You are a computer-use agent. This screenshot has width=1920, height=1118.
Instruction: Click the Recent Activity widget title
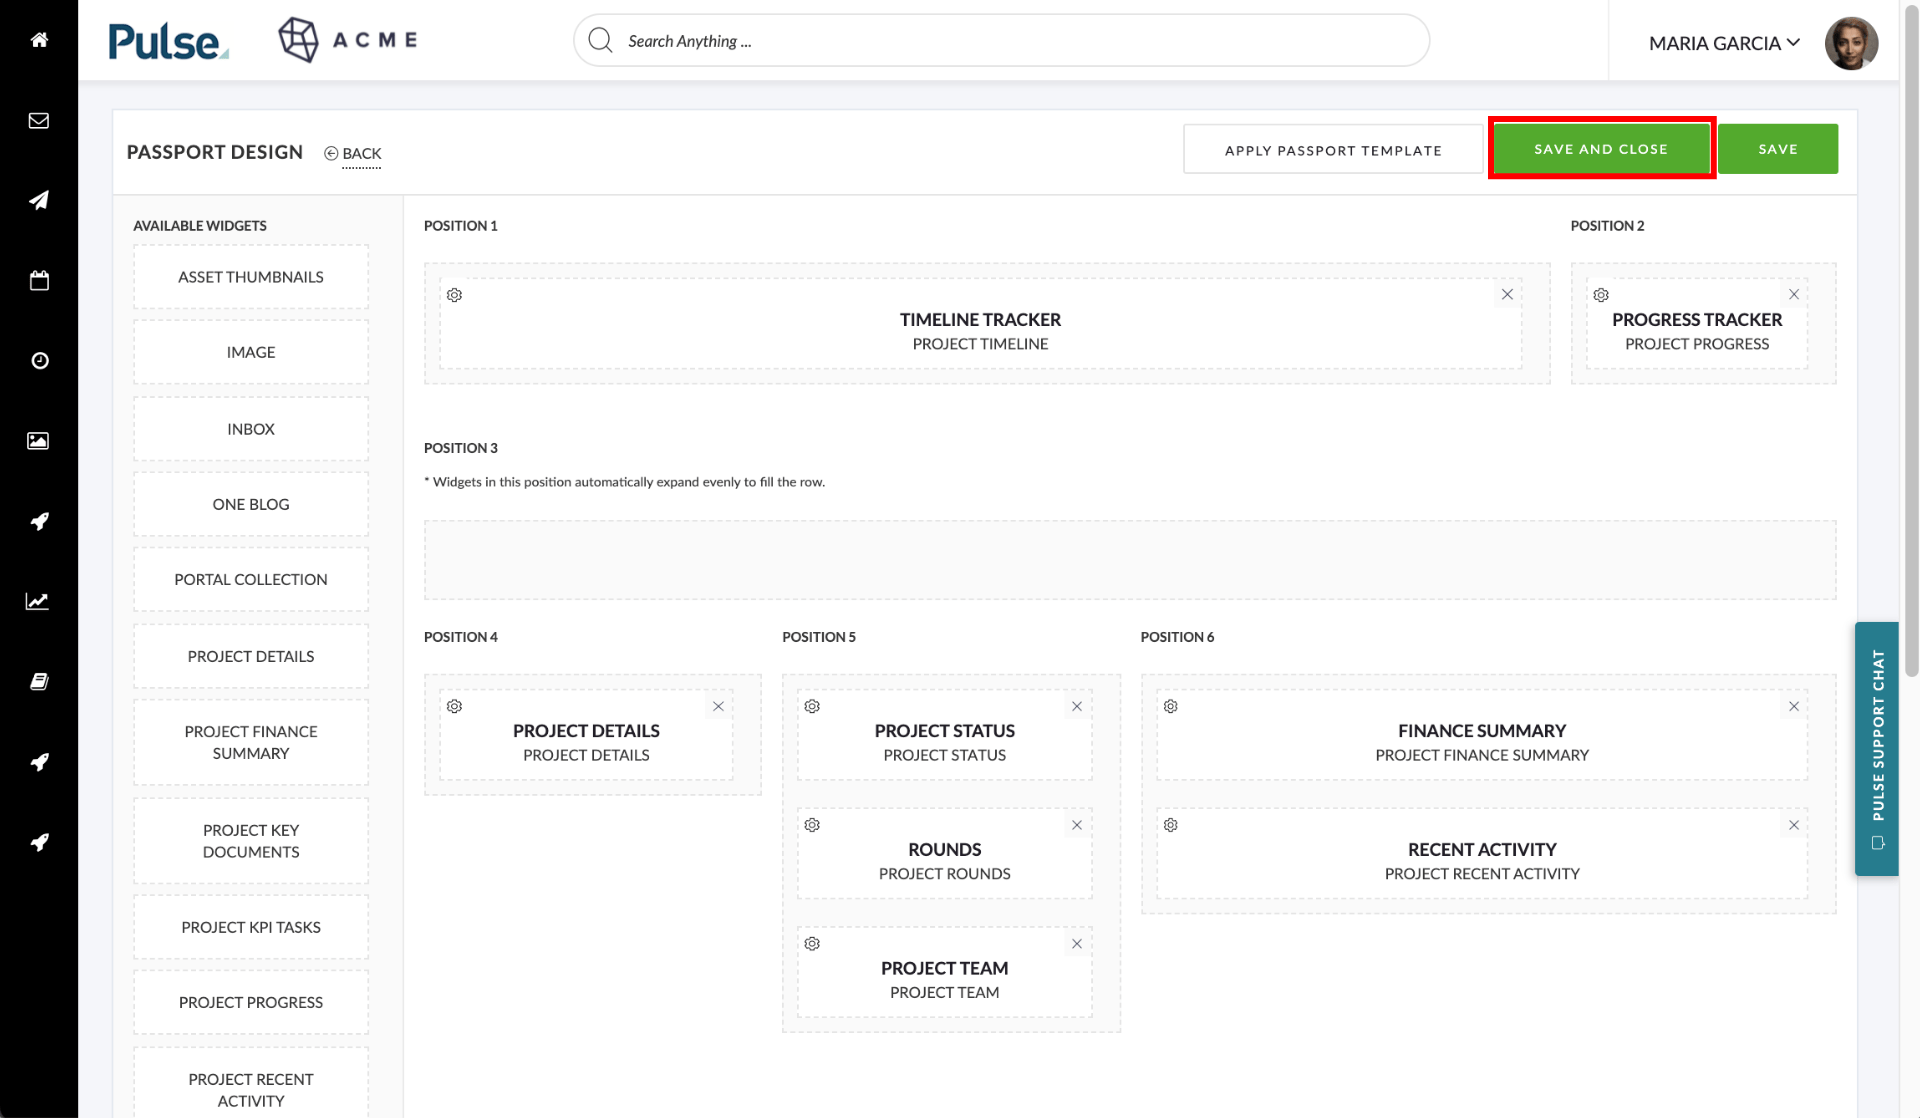(x=1482, y=850)
